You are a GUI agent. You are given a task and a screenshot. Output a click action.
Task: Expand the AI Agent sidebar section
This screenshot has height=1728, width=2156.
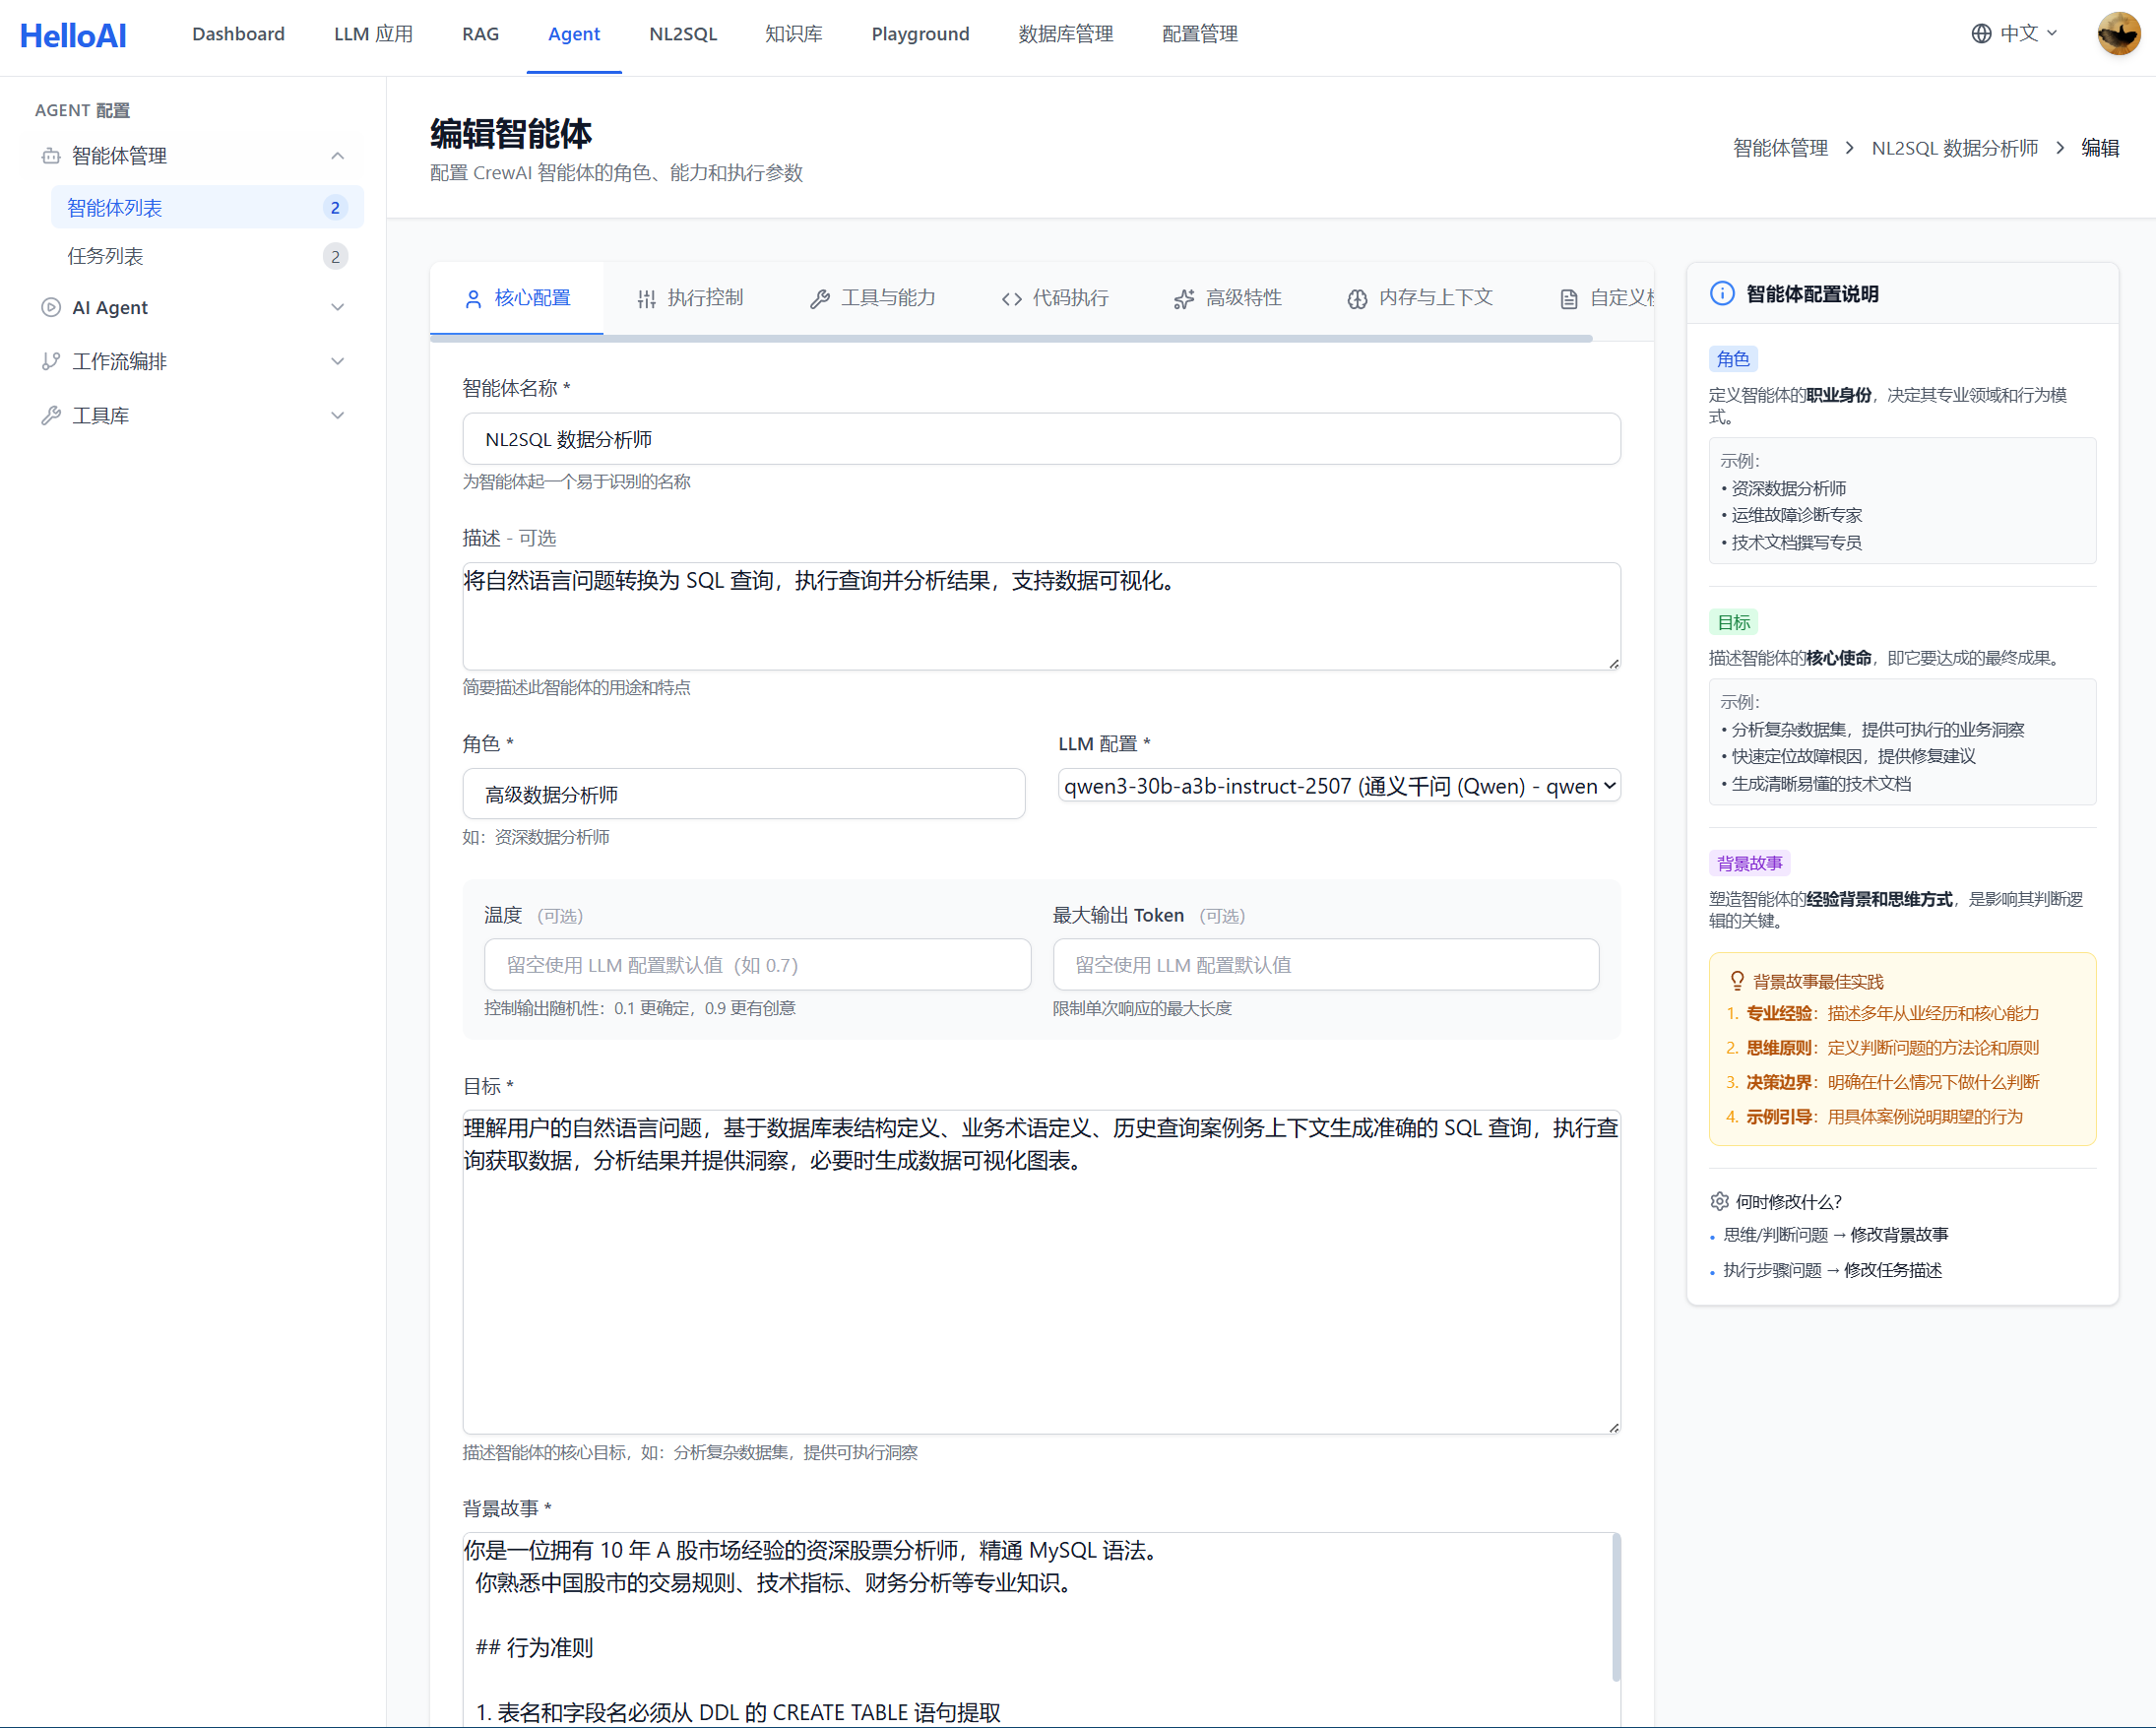pos(337,307)
